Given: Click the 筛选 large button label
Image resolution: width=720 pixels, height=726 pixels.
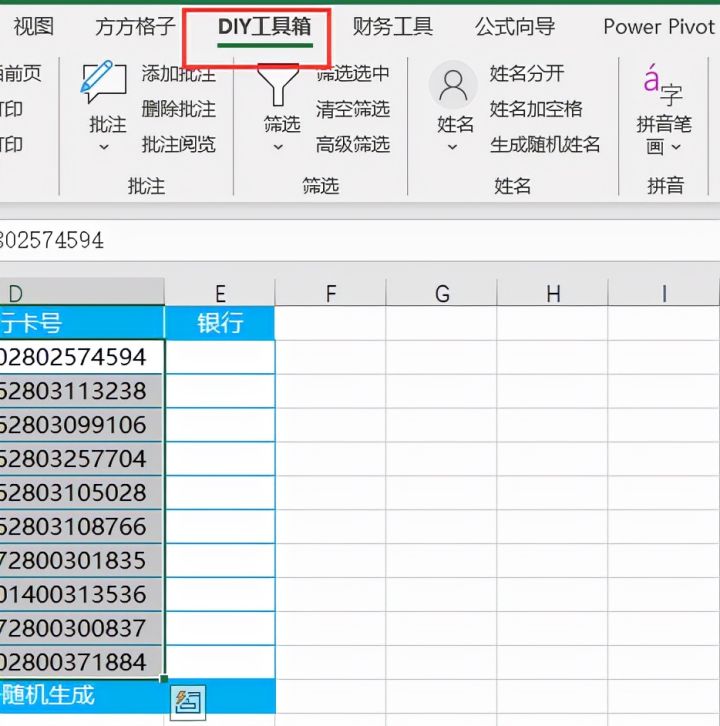Looking at the screenshot, I should (x=282, y=125).
